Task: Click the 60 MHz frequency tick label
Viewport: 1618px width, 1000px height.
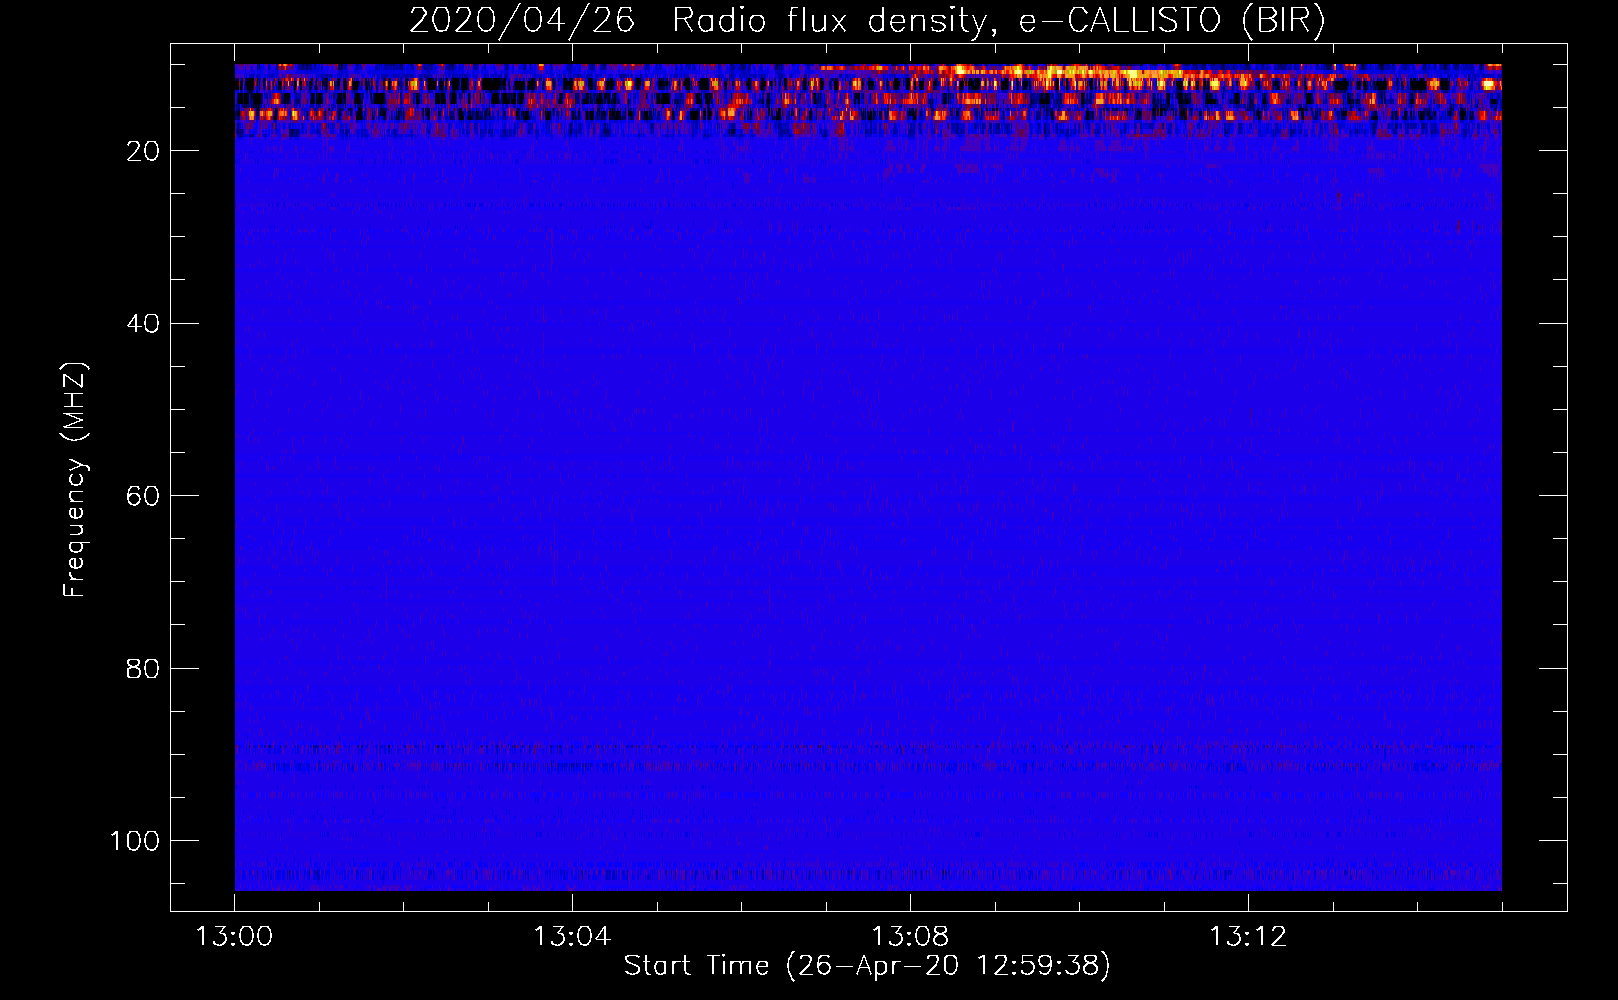Action: [143, 496]
